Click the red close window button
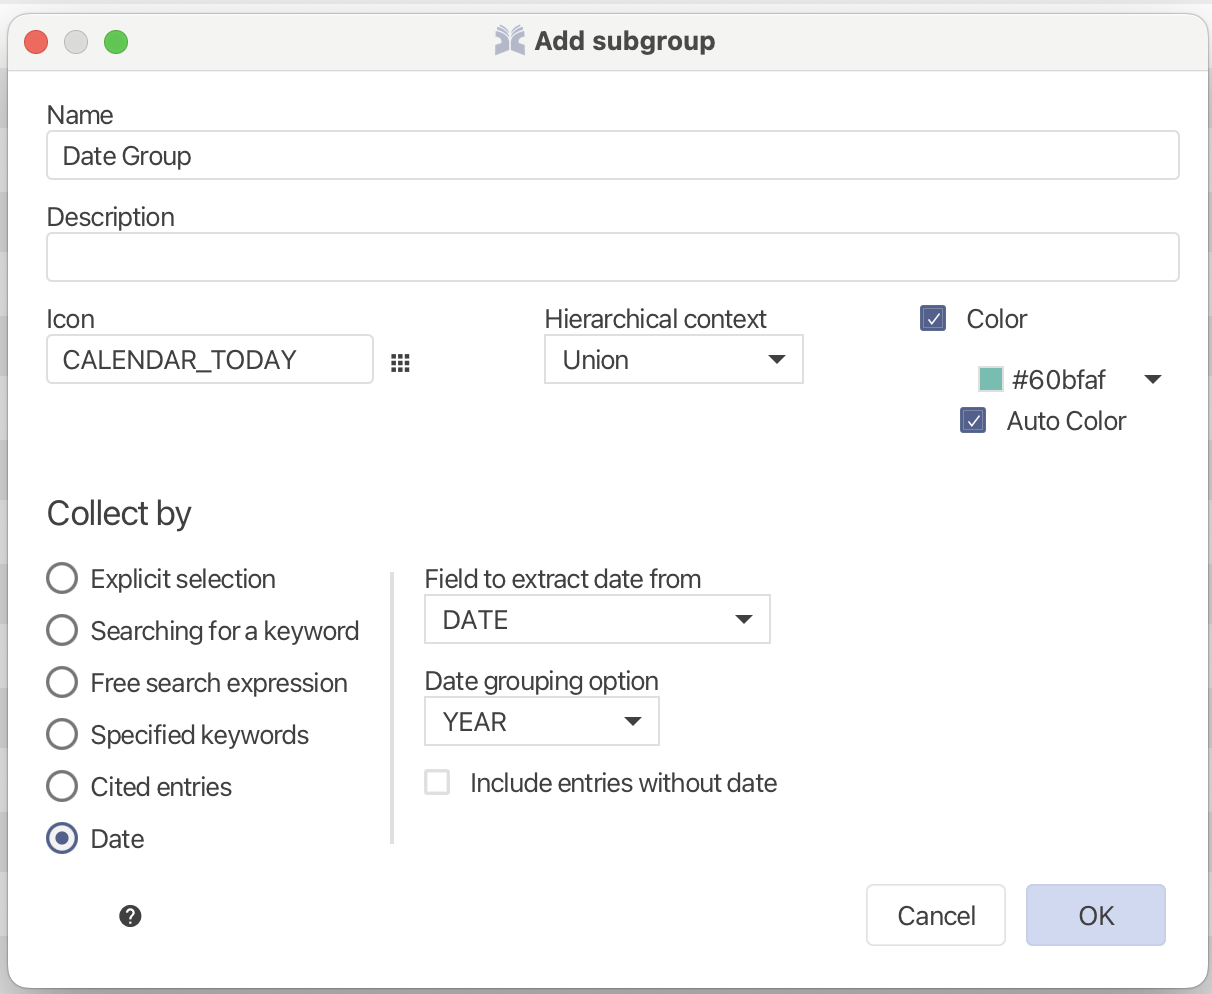Image resolution: width=1212 pixels, height=994 pixels. click(x=36, y=42)
